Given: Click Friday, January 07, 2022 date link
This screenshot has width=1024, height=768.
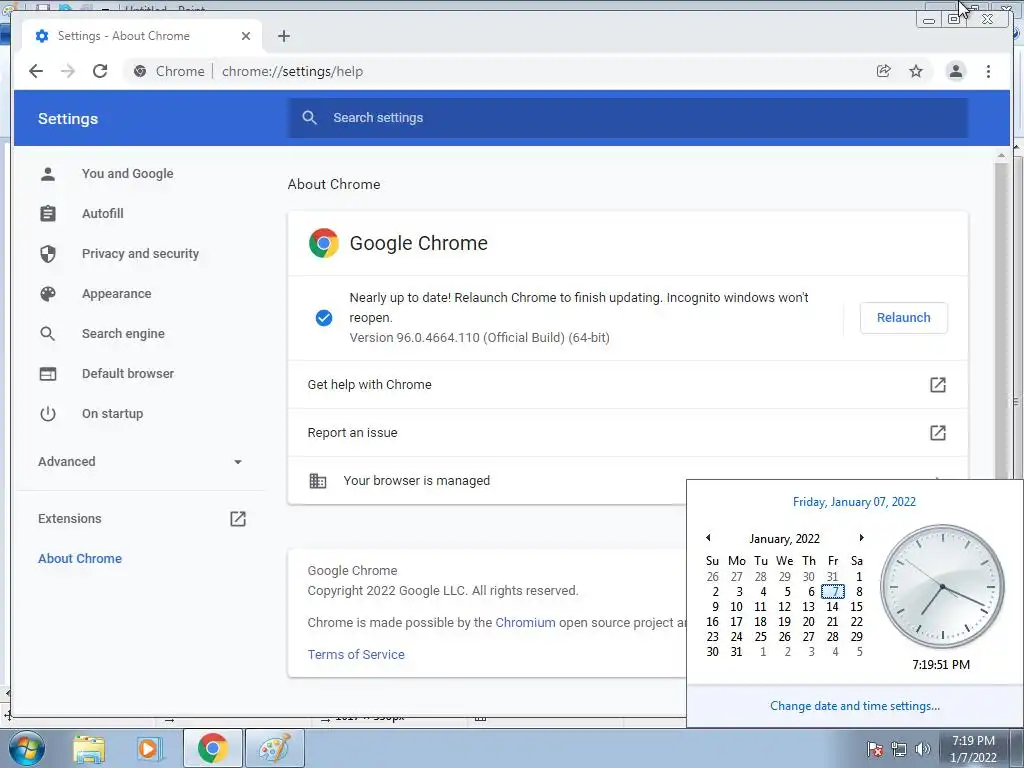Looking at the screenshot, I should click(854, 502).
